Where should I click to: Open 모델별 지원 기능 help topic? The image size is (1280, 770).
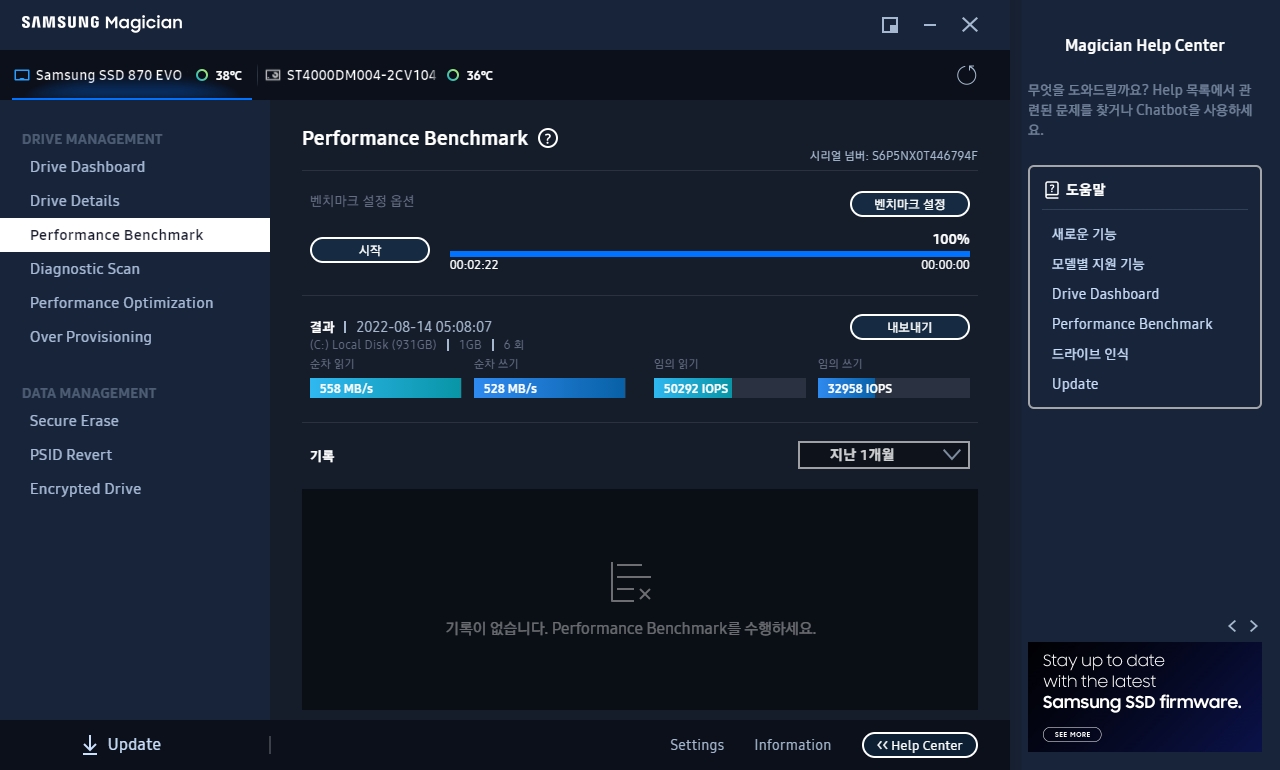(x=1098, y=264)
